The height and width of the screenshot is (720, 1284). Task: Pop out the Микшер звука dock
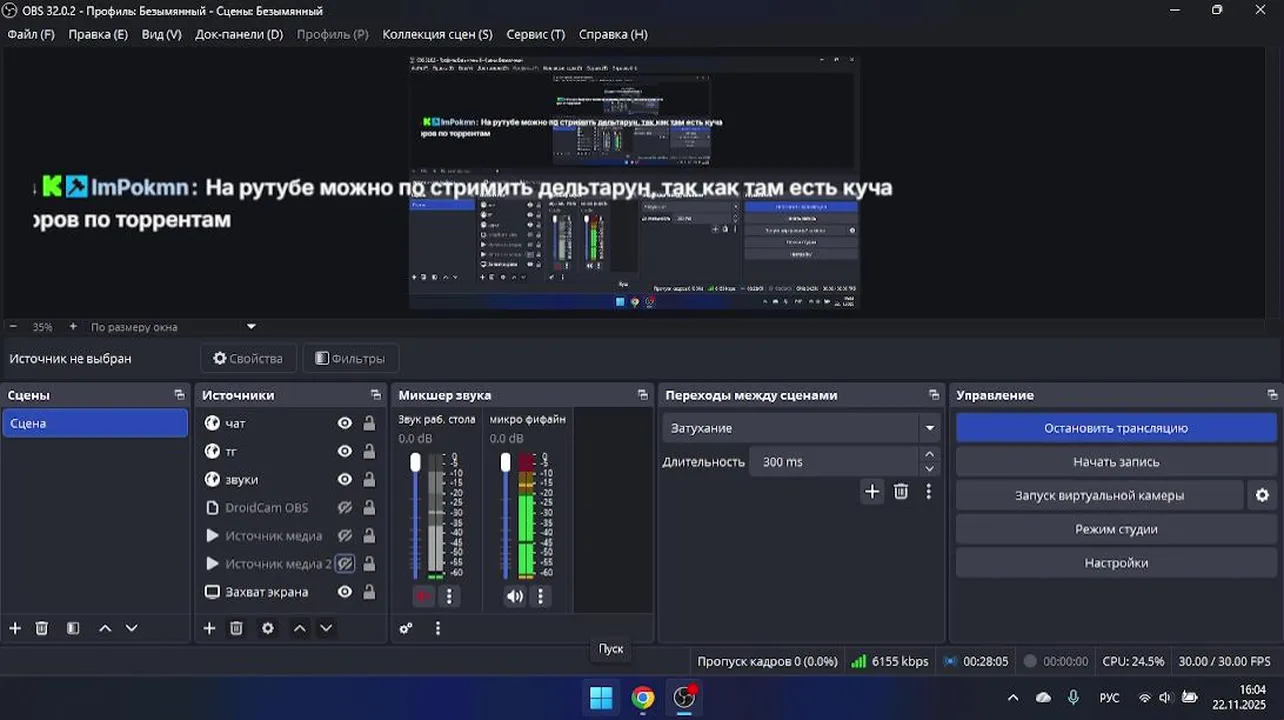[x=643, y=395]
